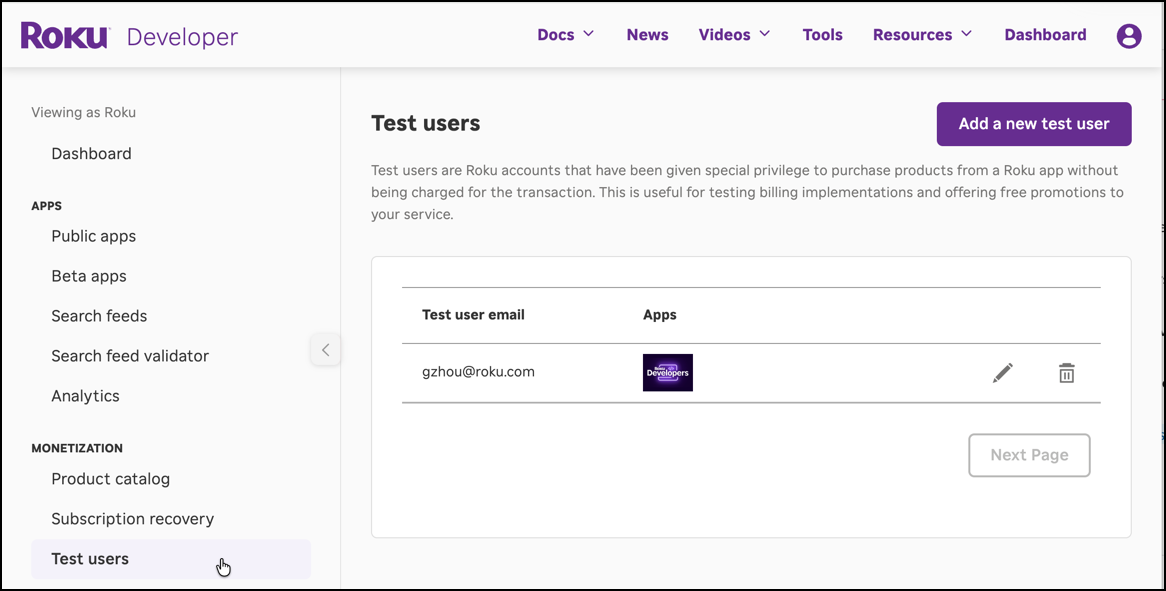The height and width of the screenshot is (591, 1166).
Task: Open the Product catalog
Action: pos(110,479)
